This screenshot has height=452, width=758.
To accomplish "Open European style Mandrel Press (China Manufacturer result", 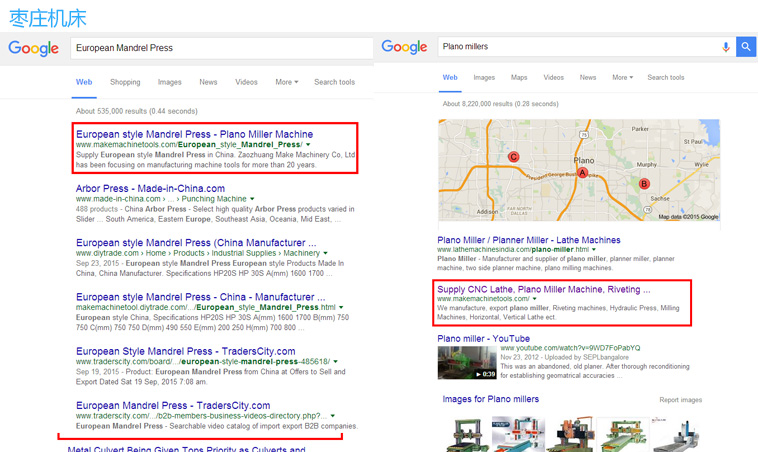I will pyautogui.click(x=196, y=243).
